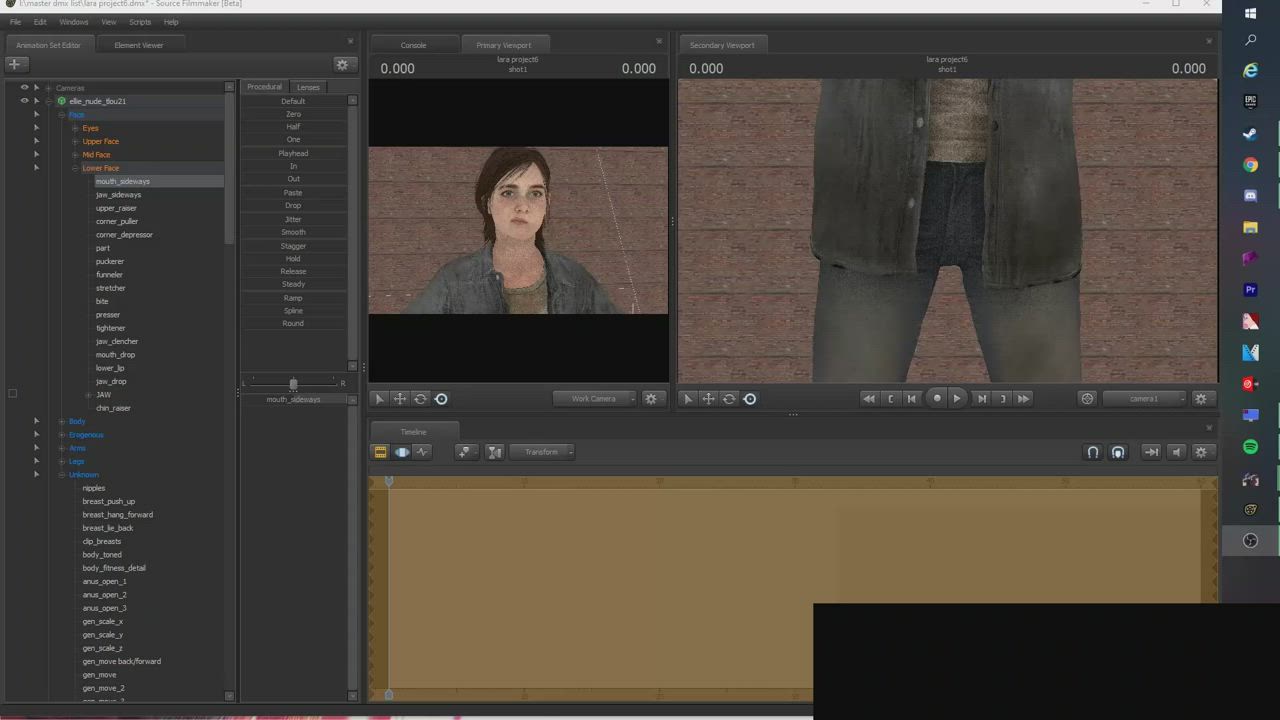Open the Windows Start menu
1280x720 pixels.
tap(1250, 13)
